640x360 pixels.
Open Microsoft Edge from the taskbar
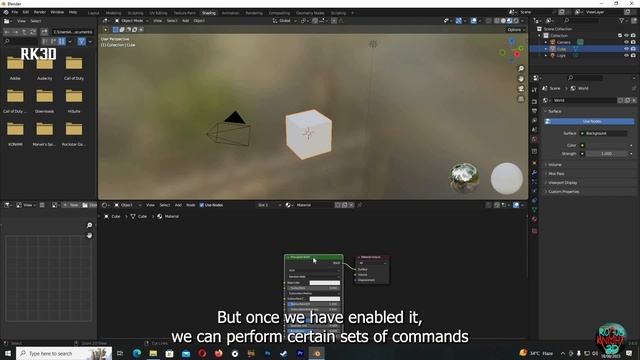click(136, 353)
